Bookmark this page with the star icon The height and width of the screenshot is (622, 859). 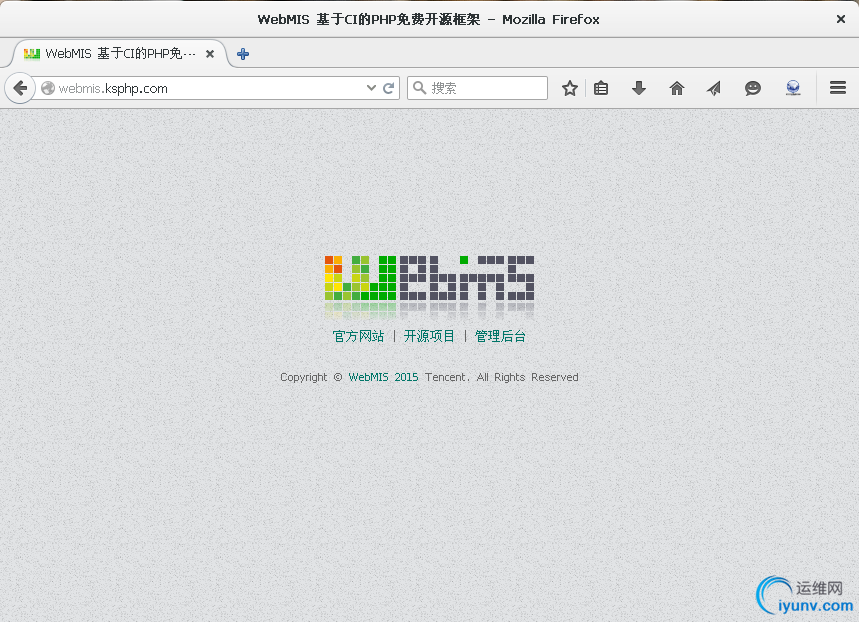(570, 88)
